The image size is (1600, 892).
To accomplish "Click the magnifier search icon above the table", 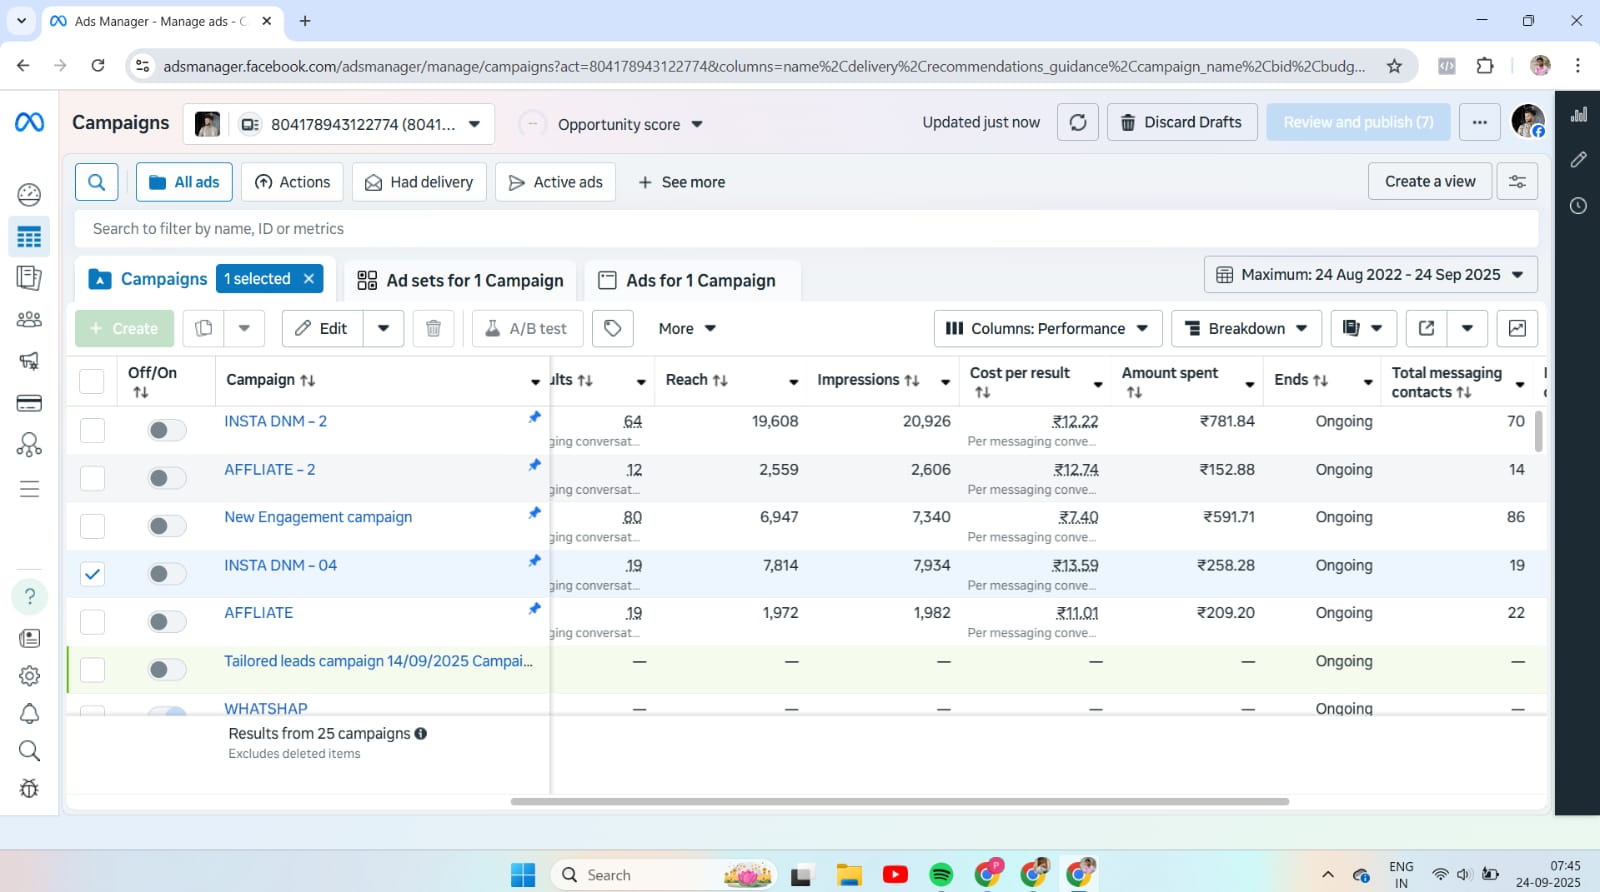I will point(97,182).
